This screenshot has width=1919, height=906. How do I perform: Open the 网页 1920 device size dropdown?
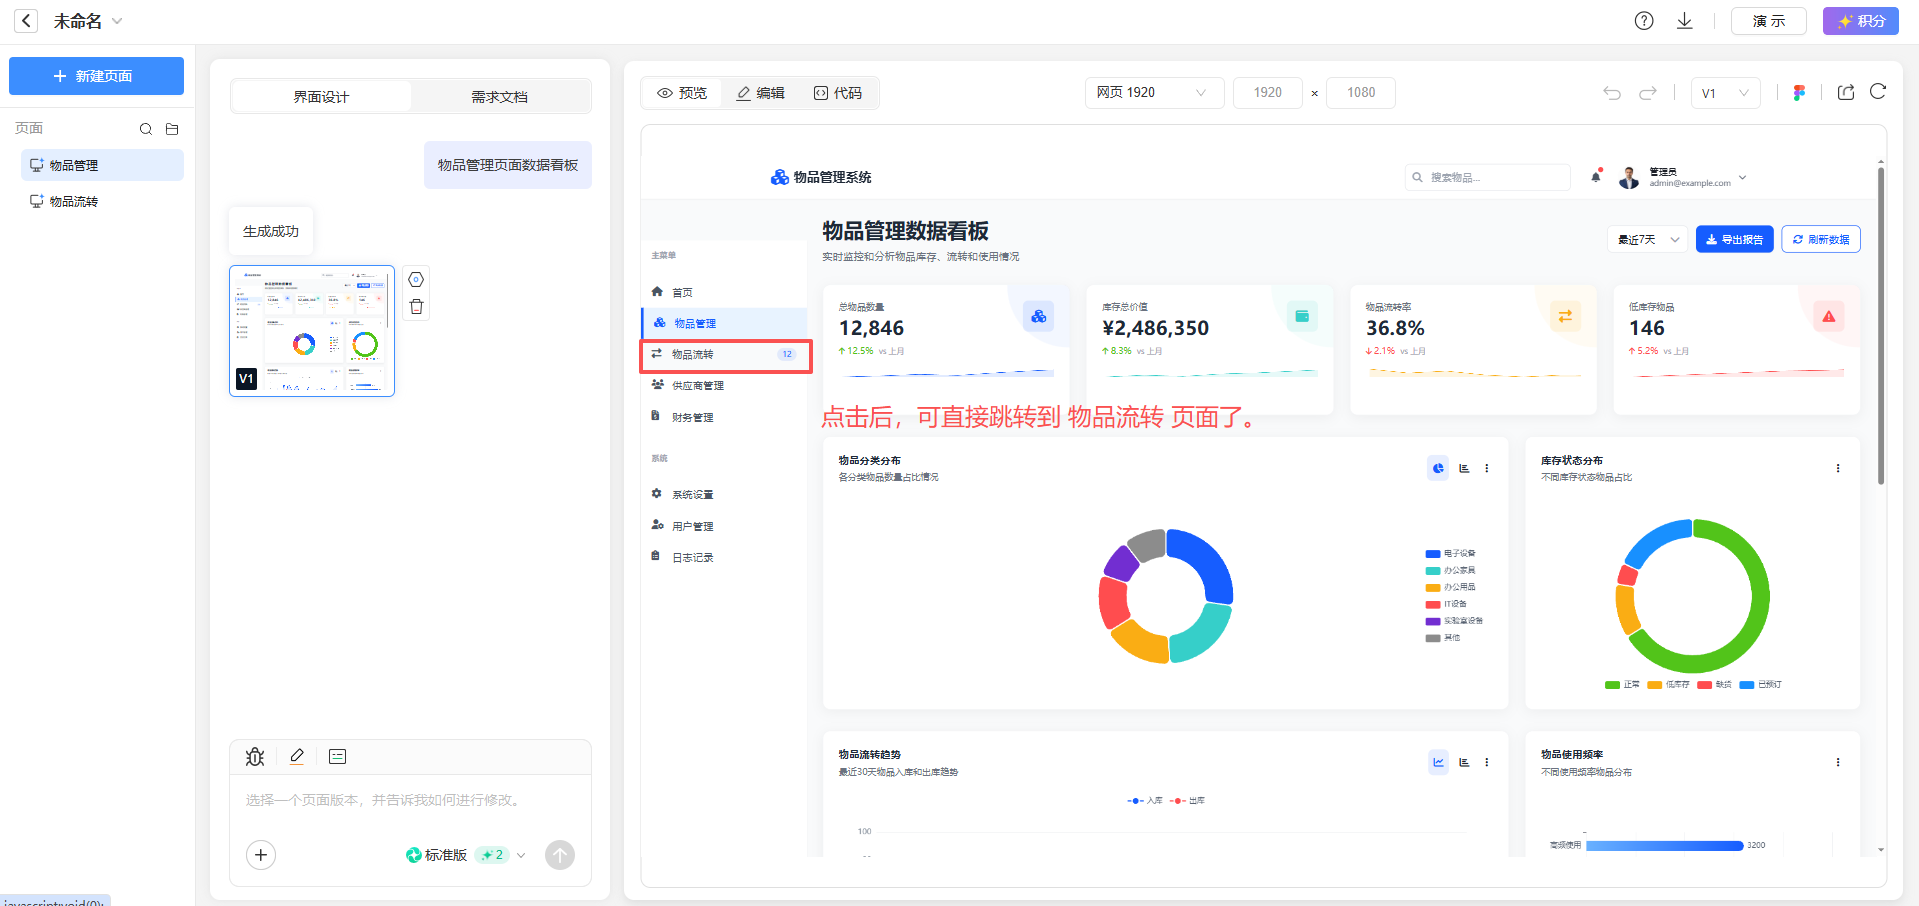[x=1154, y=93]
